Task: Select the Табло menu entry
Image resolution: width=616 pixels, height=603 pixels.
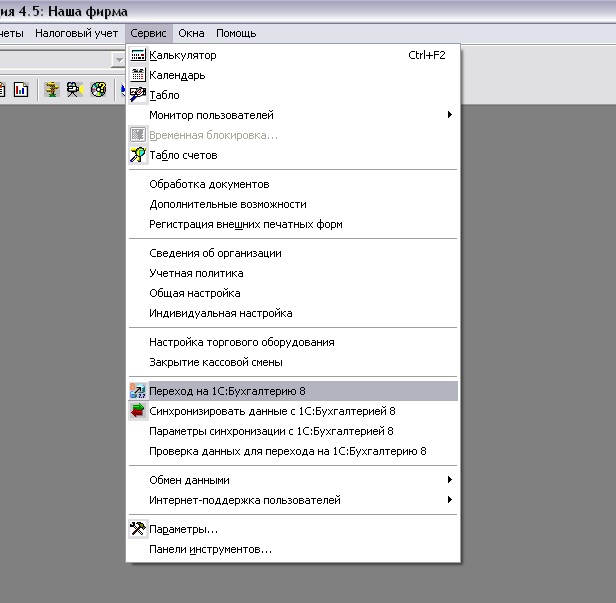Action: [x=293, y=95]
